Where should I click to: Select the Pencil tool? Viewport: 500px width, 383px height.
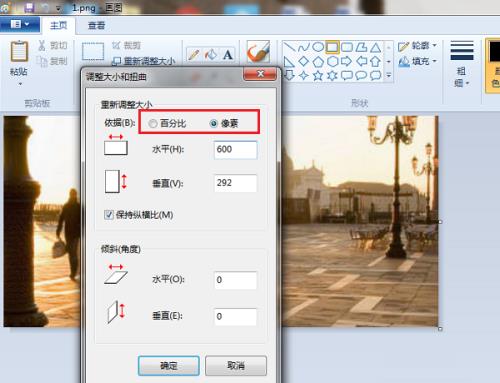click(x=194, y=55)
